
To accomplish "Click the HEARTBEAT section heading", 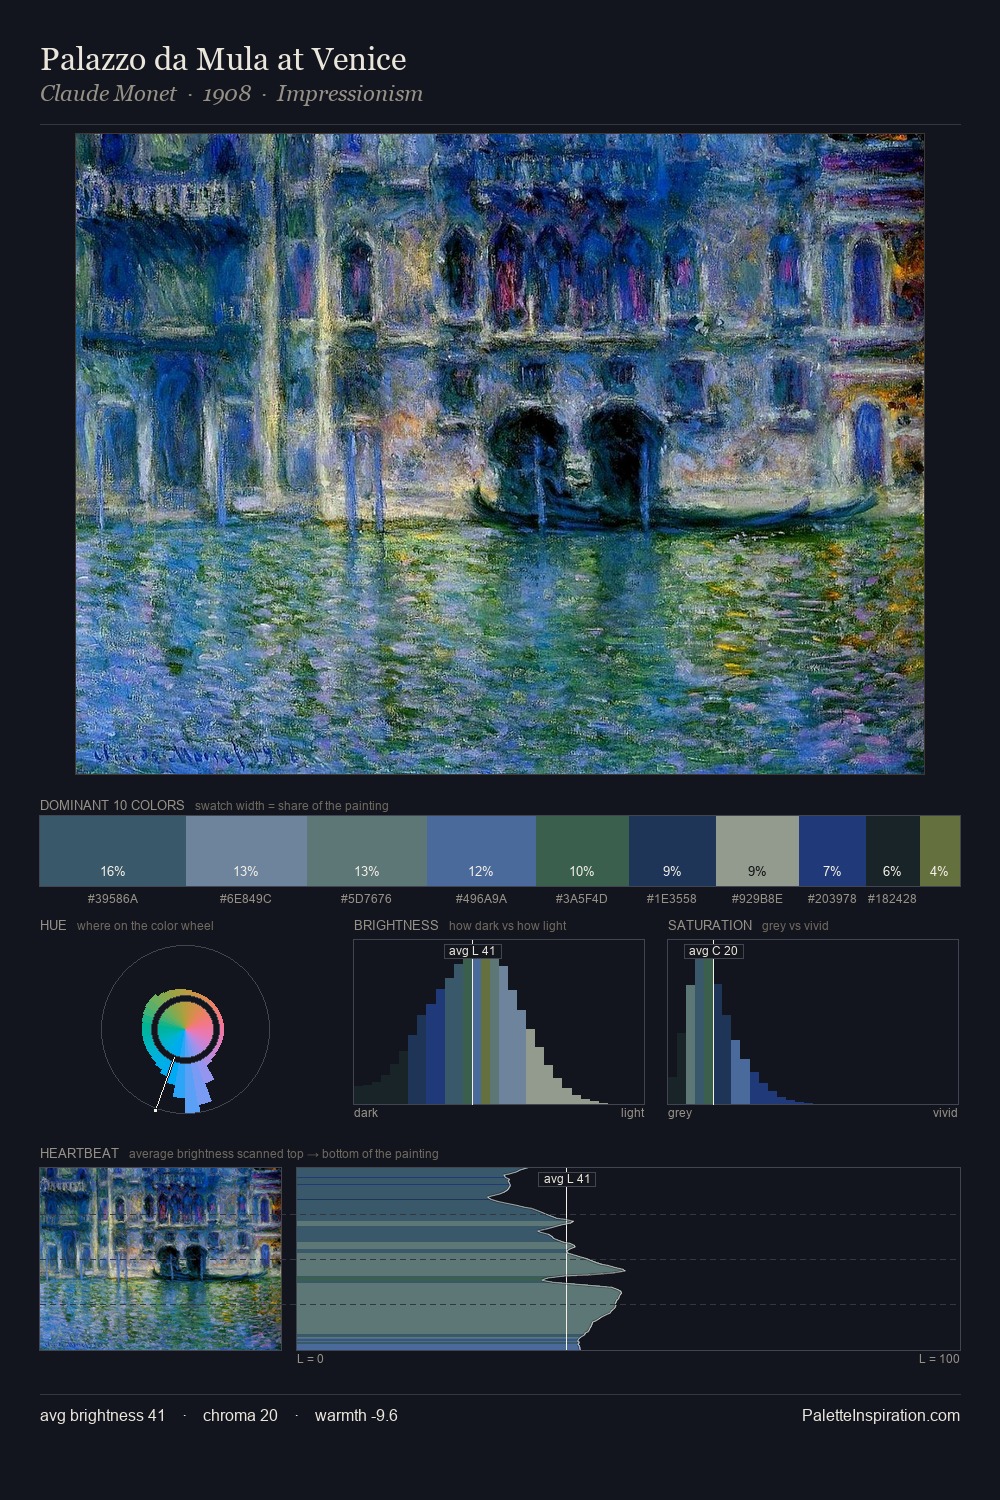I will [x=79, y=1153].
